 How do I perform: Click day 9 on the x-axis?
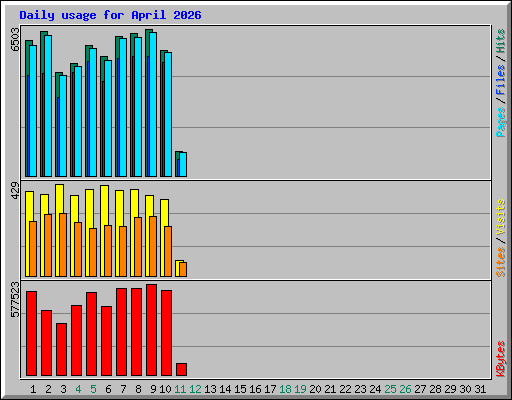tap(153, 389)
